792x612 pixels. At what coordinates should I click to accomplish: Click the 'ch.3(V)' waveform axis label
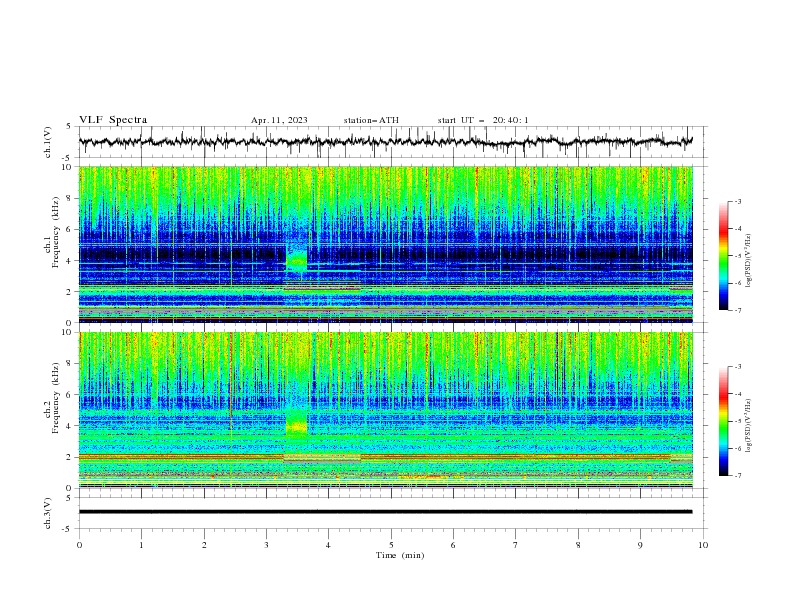tap(48, 513)
